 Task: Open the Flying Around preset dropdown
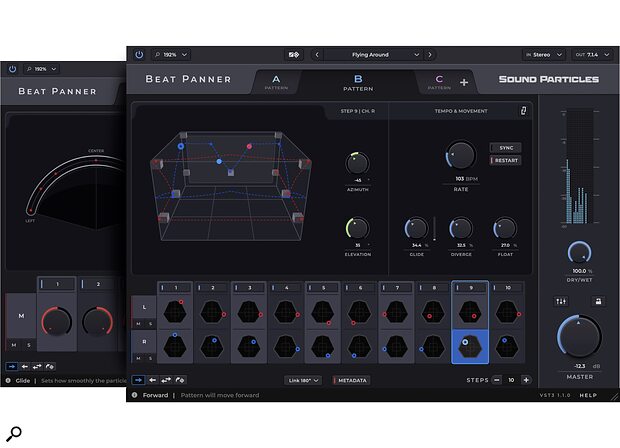tap(372, 55)
